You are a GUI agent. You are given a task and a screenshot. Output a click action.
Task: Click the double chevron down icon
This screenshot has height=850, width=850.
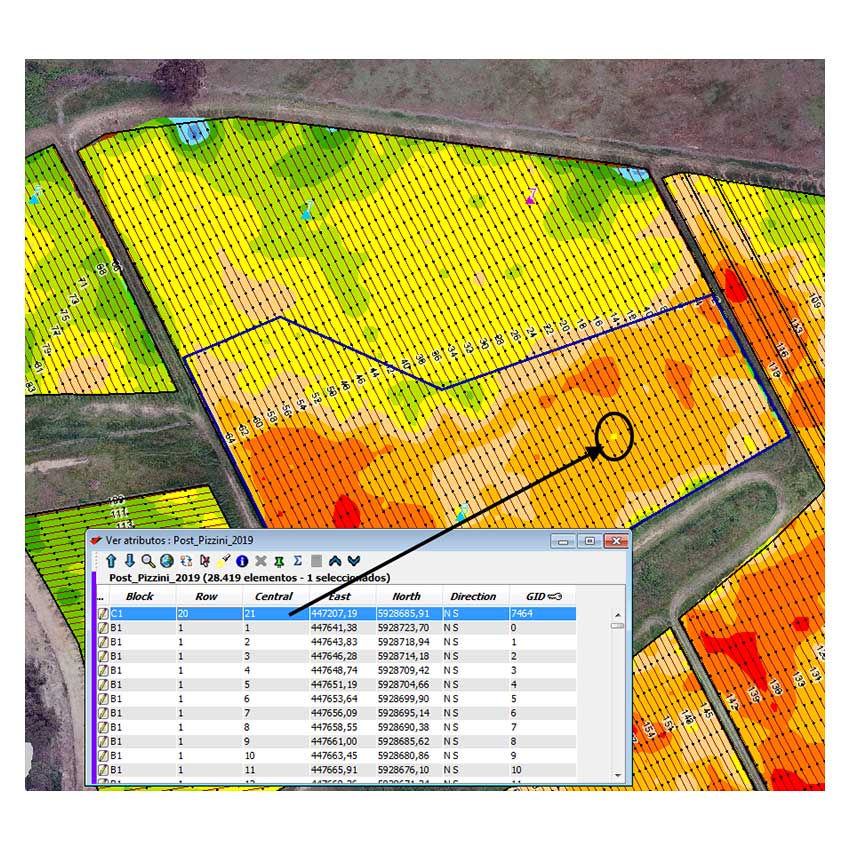point(353,561)
